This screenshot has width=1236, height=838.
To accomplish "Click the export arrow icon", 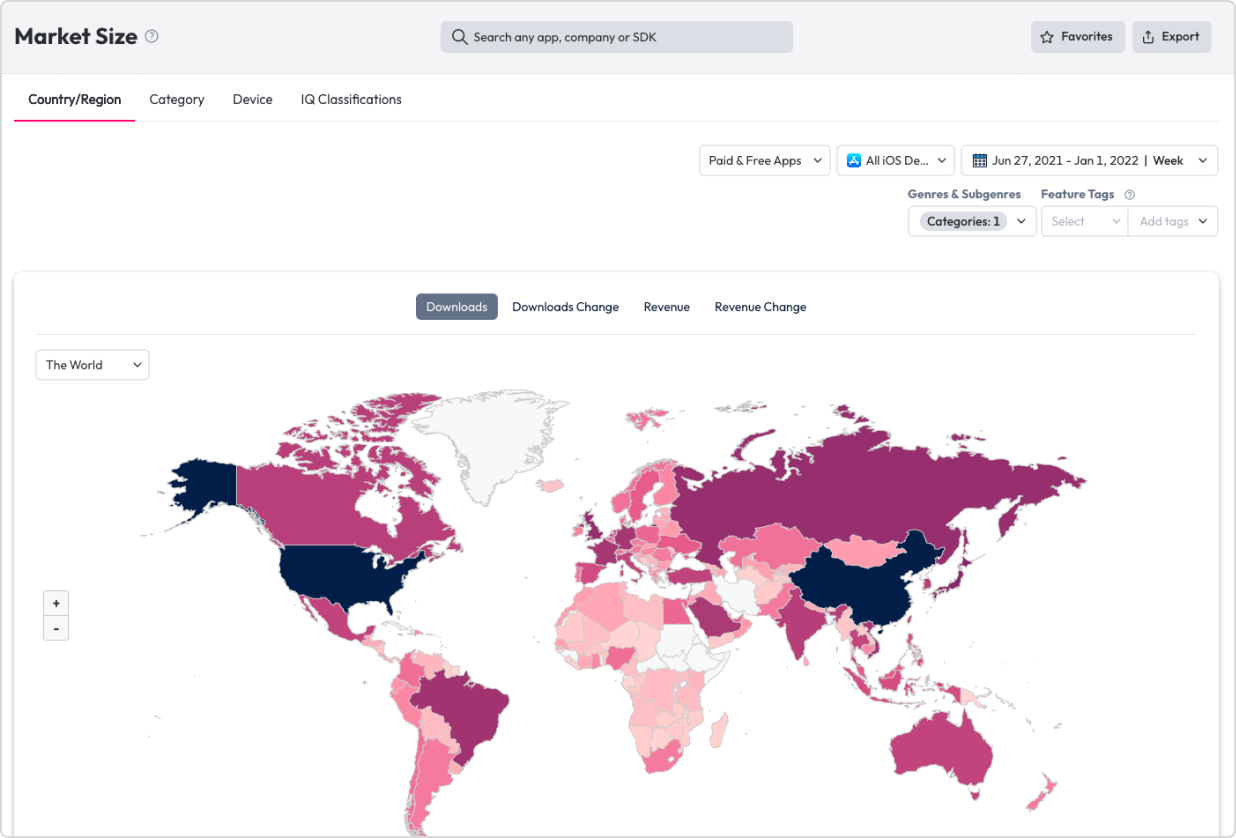I will coord(1148,37).
